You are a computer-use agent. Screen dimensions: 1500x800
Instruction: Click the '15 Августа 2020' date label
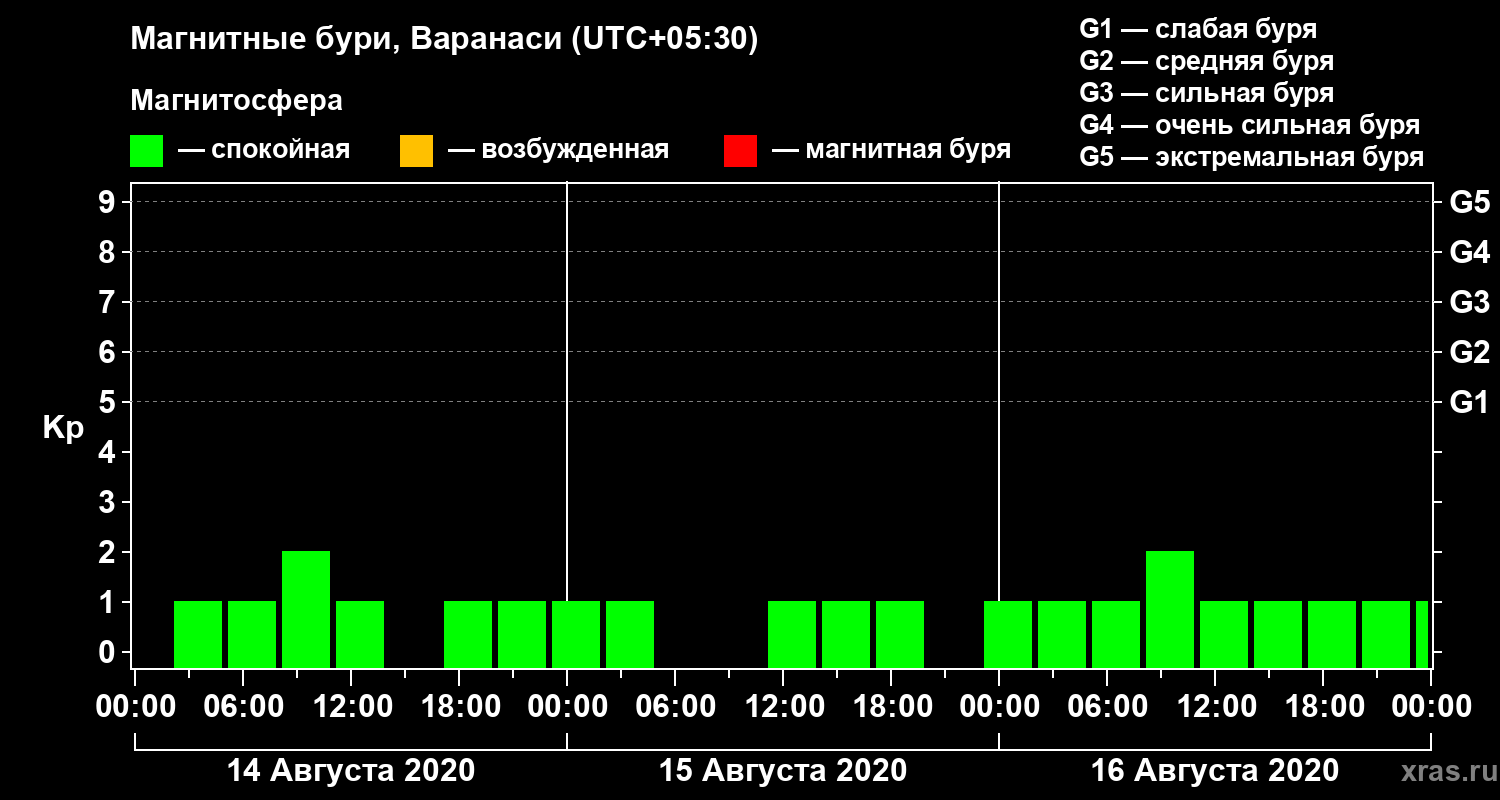[x=783, y=771]
